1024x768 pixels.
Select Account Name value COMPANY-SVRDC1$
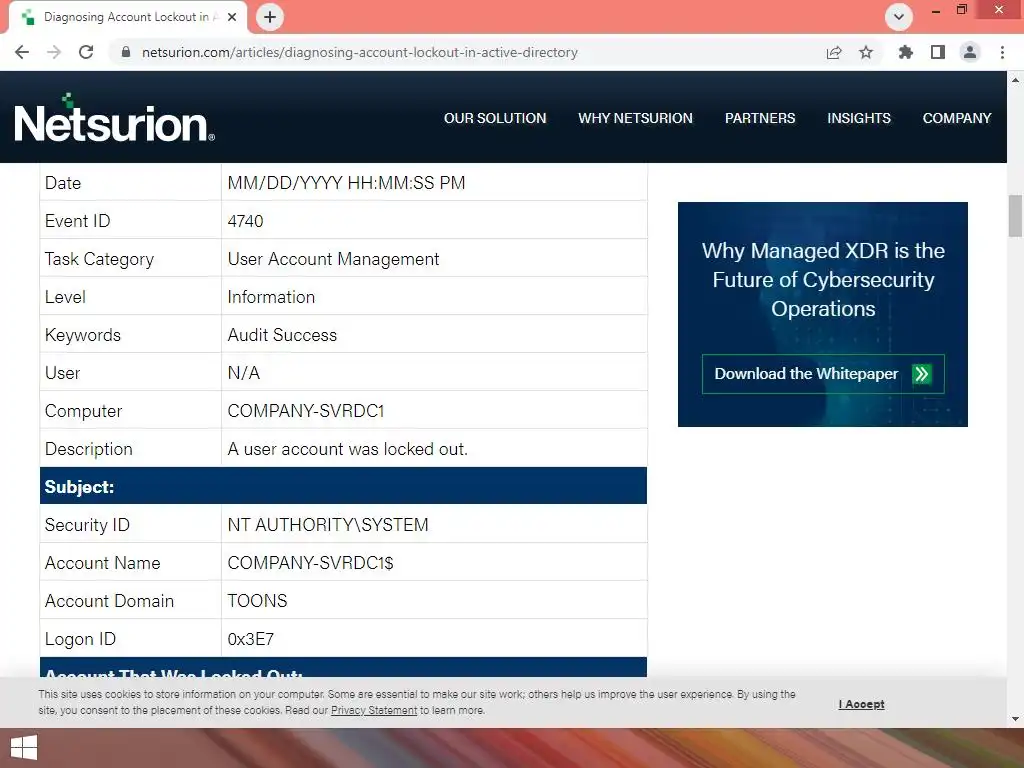coord(310,563)
